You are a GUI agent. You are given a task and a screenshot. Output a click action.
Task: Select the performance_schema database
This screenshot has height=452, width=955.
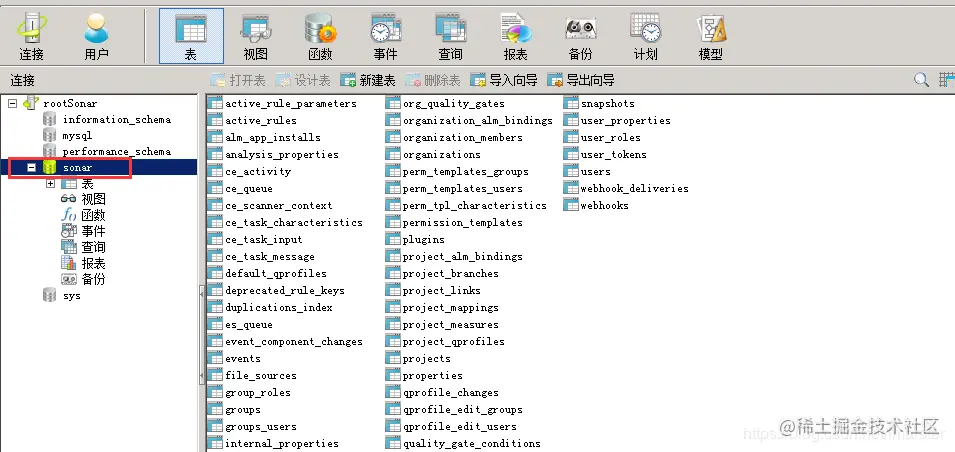click(x=116, y=151)
